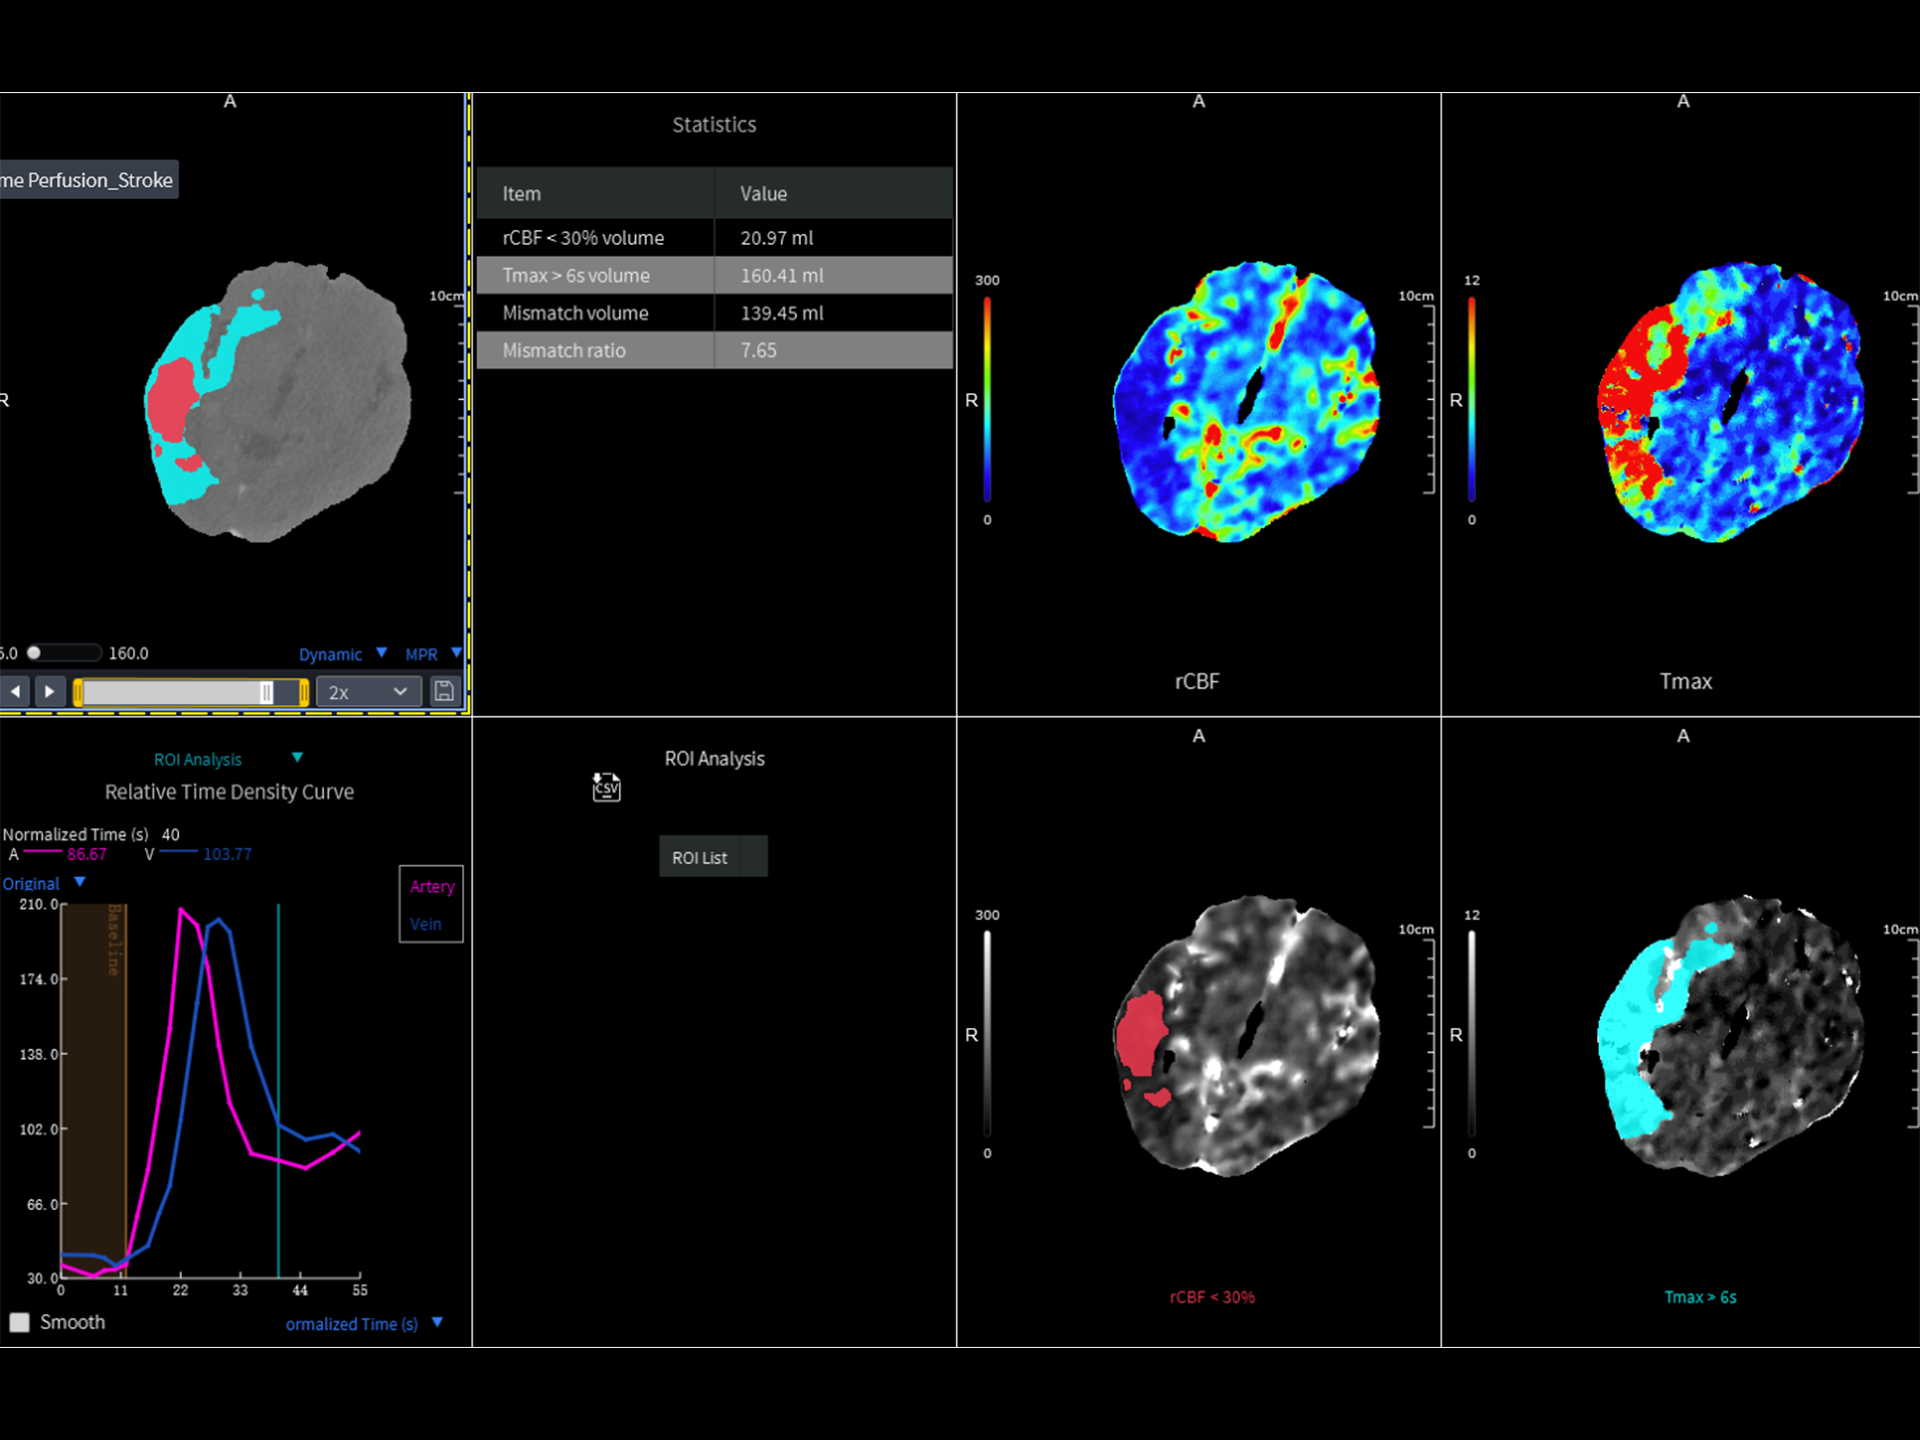The height and width of the screenshot is (1440, 1920).
Task: Open the Original curve type dropdown
Action: [x=80, y=882]
